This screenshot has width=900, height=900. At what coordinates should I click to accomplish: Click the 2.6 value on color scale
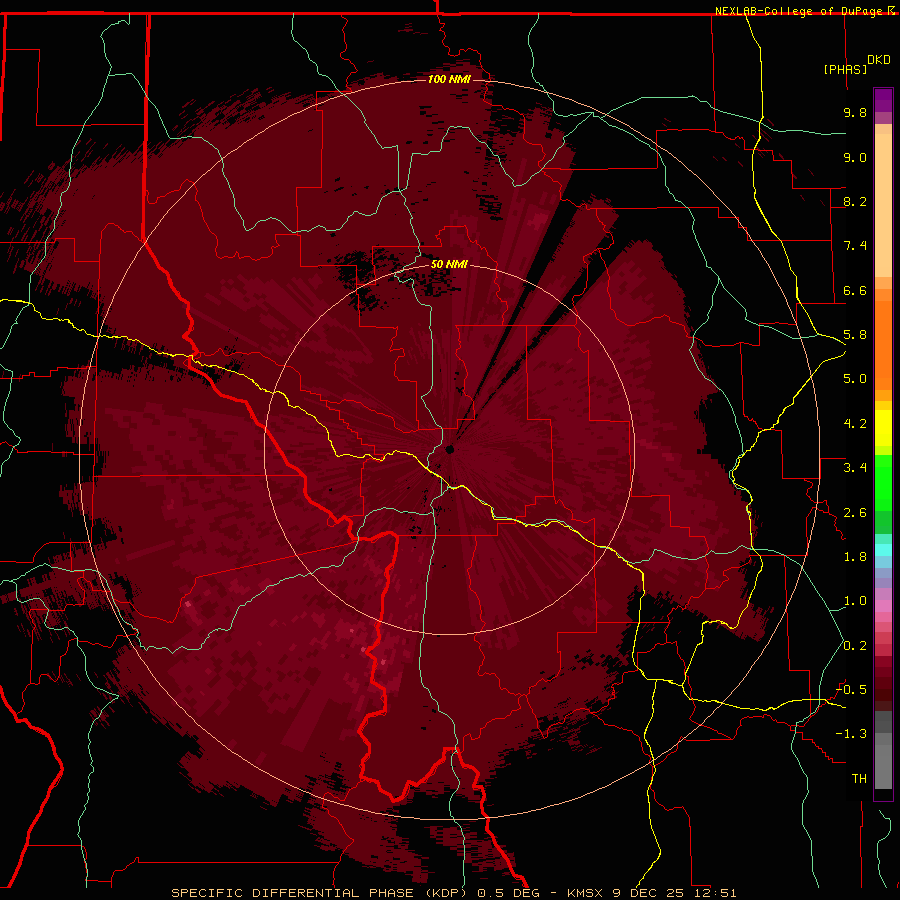point(855,513)
